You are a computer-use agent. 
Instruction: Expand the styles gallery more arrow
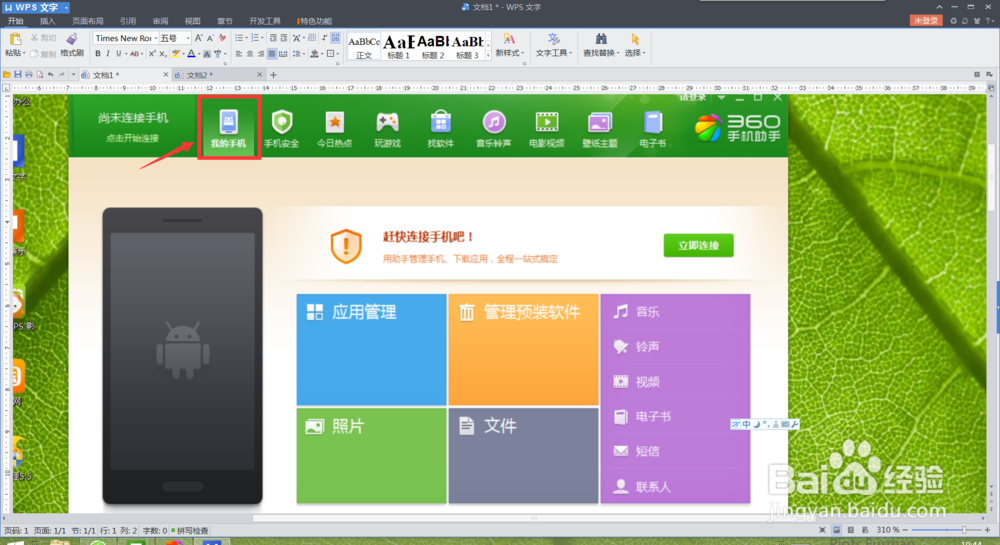click(489, 56)
